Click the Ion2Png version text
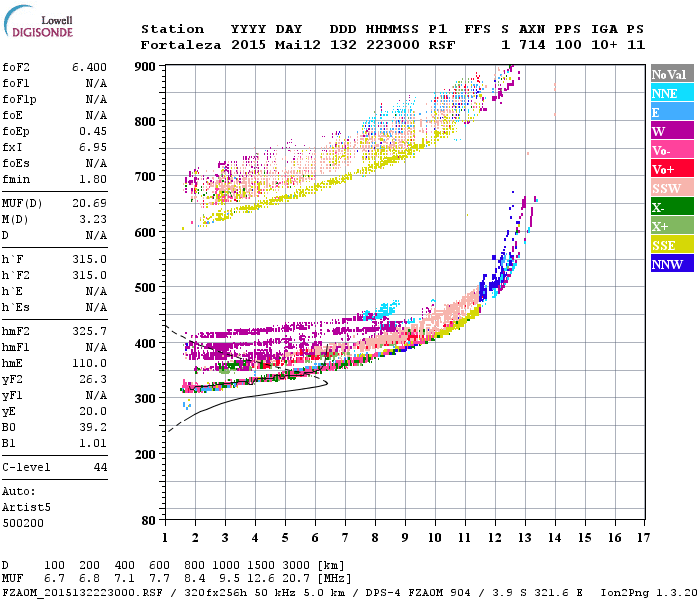Viewport: 700px width, 600px height. tap(649, 593)
